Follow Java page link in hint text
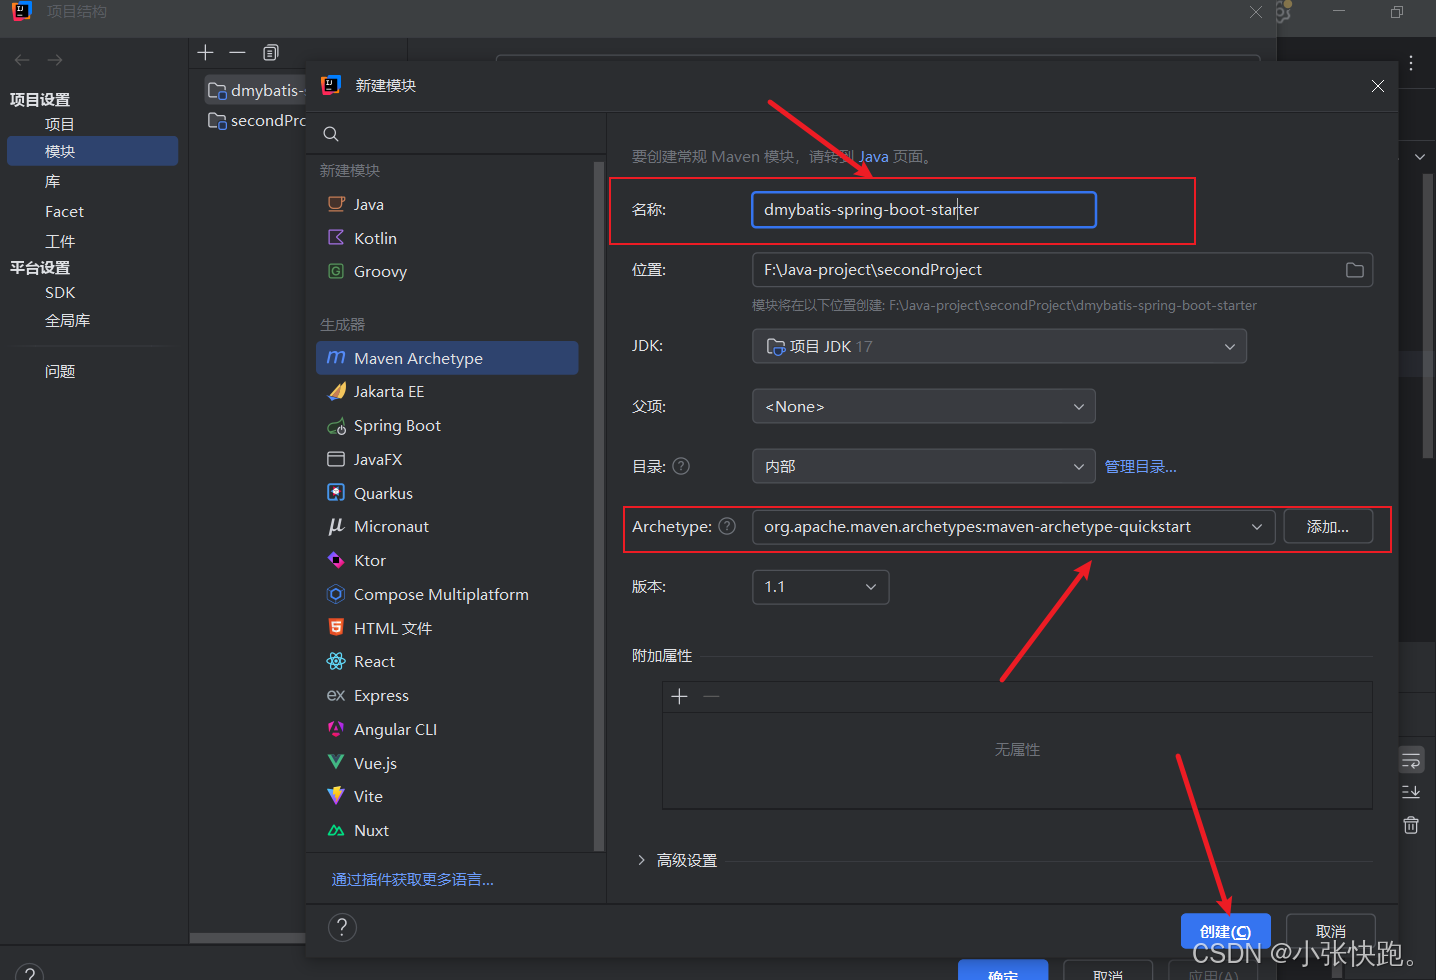The width and height of the screenshot is (1436, 980). pos(873,156)
